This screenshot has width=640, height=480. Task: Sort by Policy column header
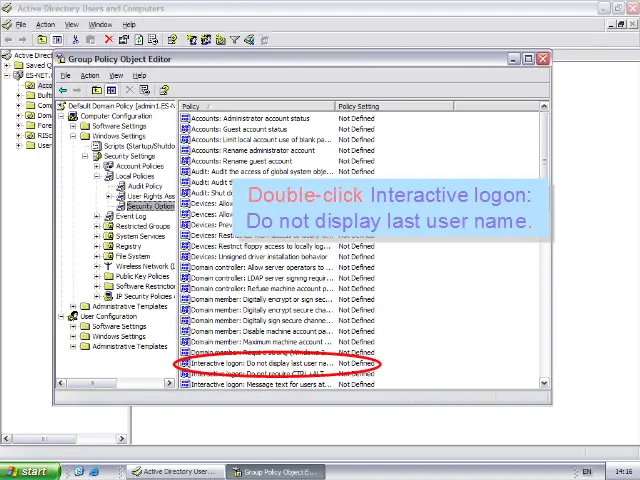pyautogui.click(x=257, y=106)
